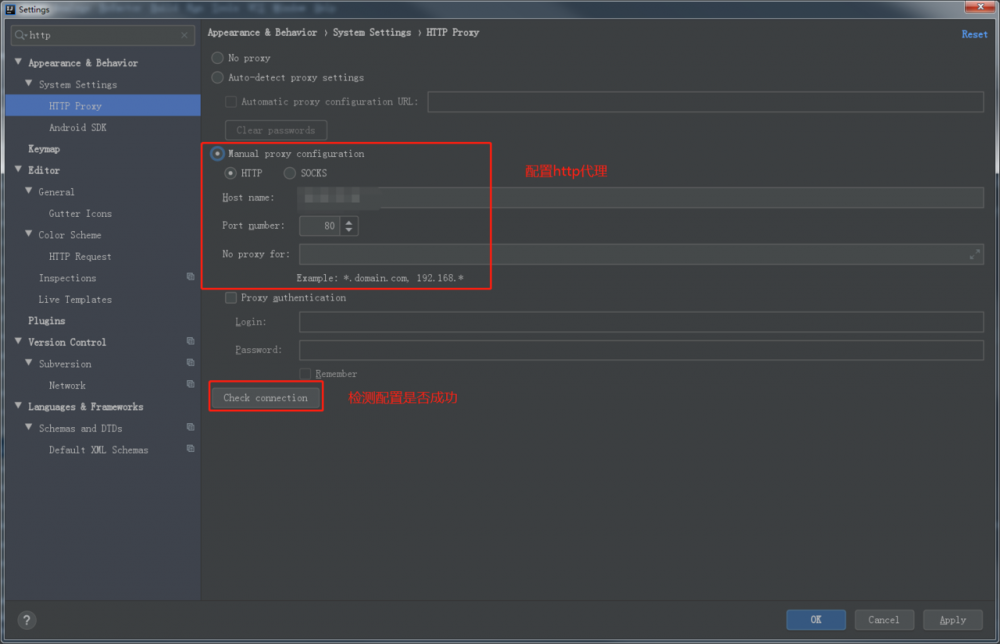The height and width of the screenshot is (644, 1000).
Task: Click the "Appearance & Behavior" breadcrumb text
Action: coord(262,33)
